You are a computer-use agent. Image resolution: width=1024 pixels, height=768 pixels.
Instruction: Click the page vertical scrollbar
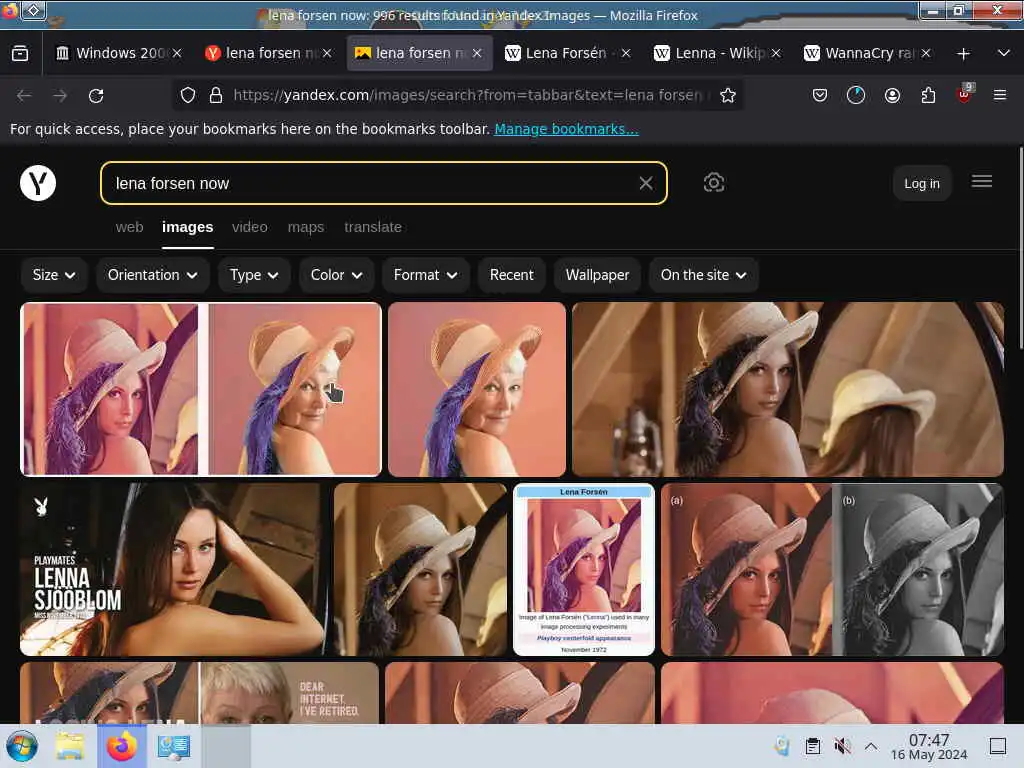(1020, 248)
